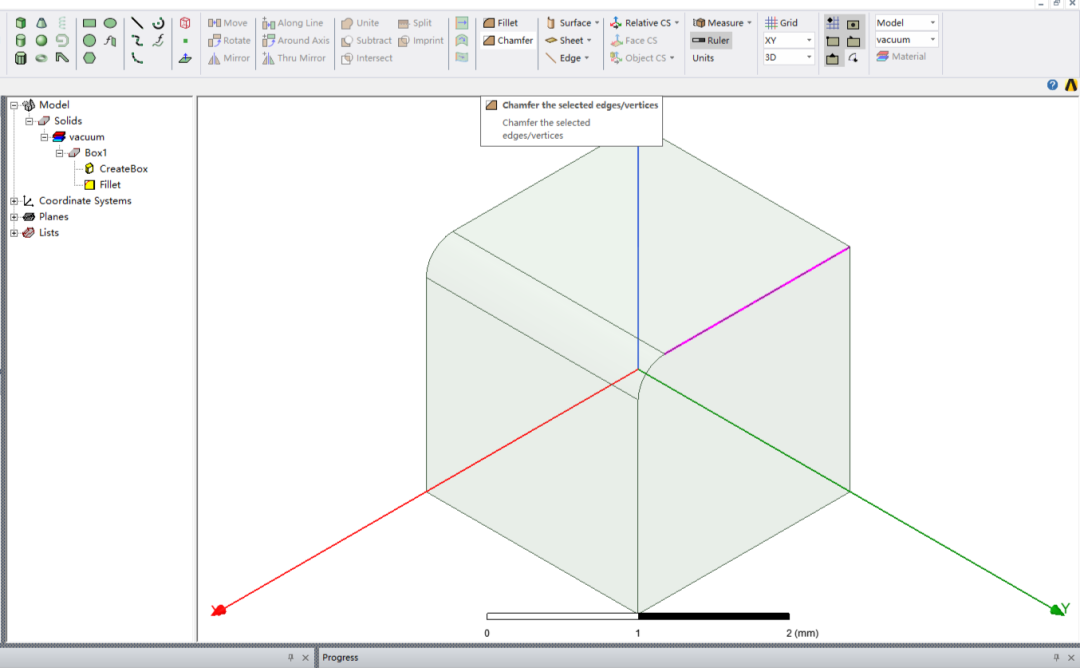The image size is (1080, 668).
Task: Click the green Draw Point icon
Action: (185, 41)
